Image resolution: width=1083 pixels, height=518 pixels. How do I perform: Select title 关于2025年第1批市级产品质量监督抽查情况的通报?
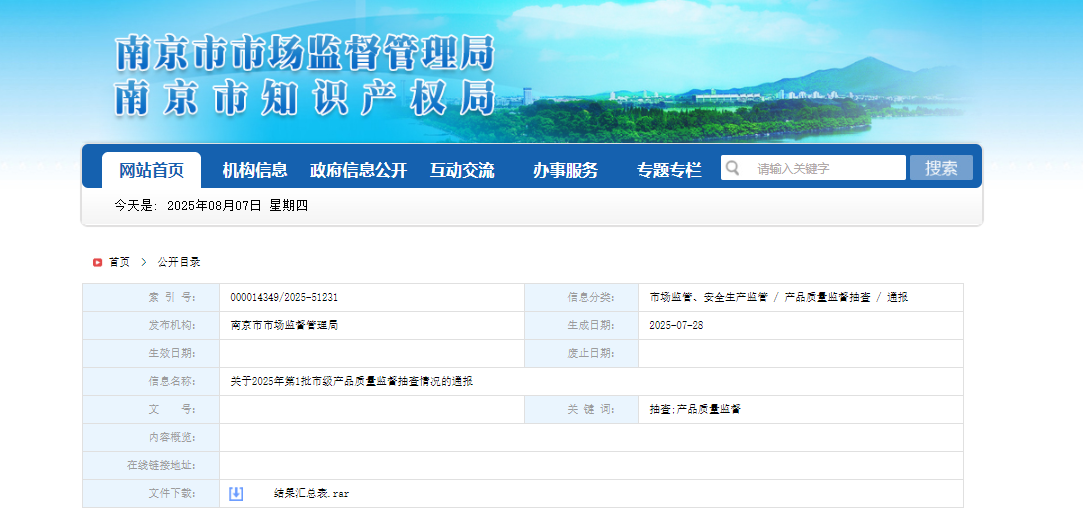pos(352,381)
